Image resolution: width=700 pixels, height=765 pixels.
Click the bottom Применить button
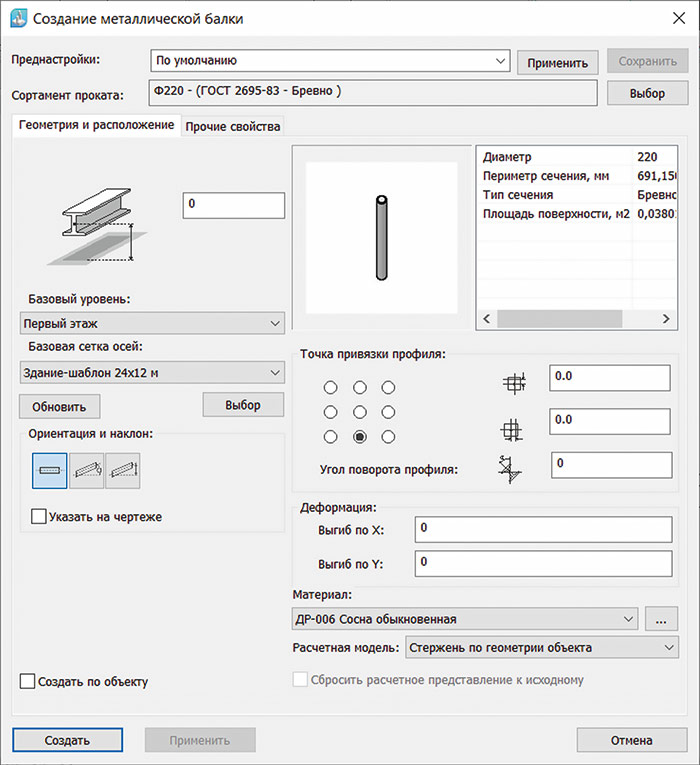click(x=200, y=740)
